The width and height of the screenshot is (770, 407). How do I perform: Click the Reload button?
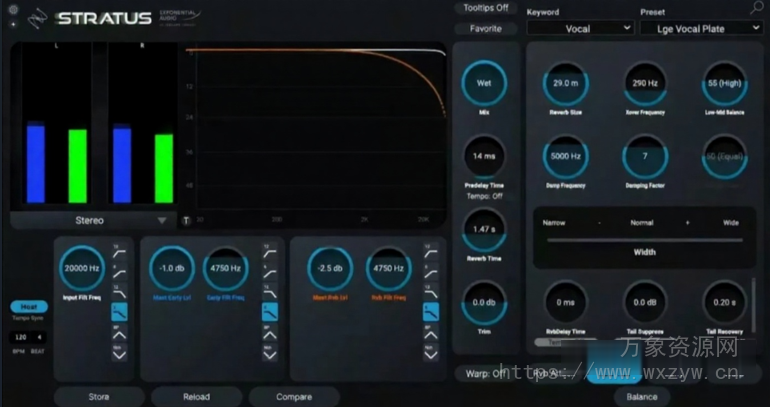[196, 397]
